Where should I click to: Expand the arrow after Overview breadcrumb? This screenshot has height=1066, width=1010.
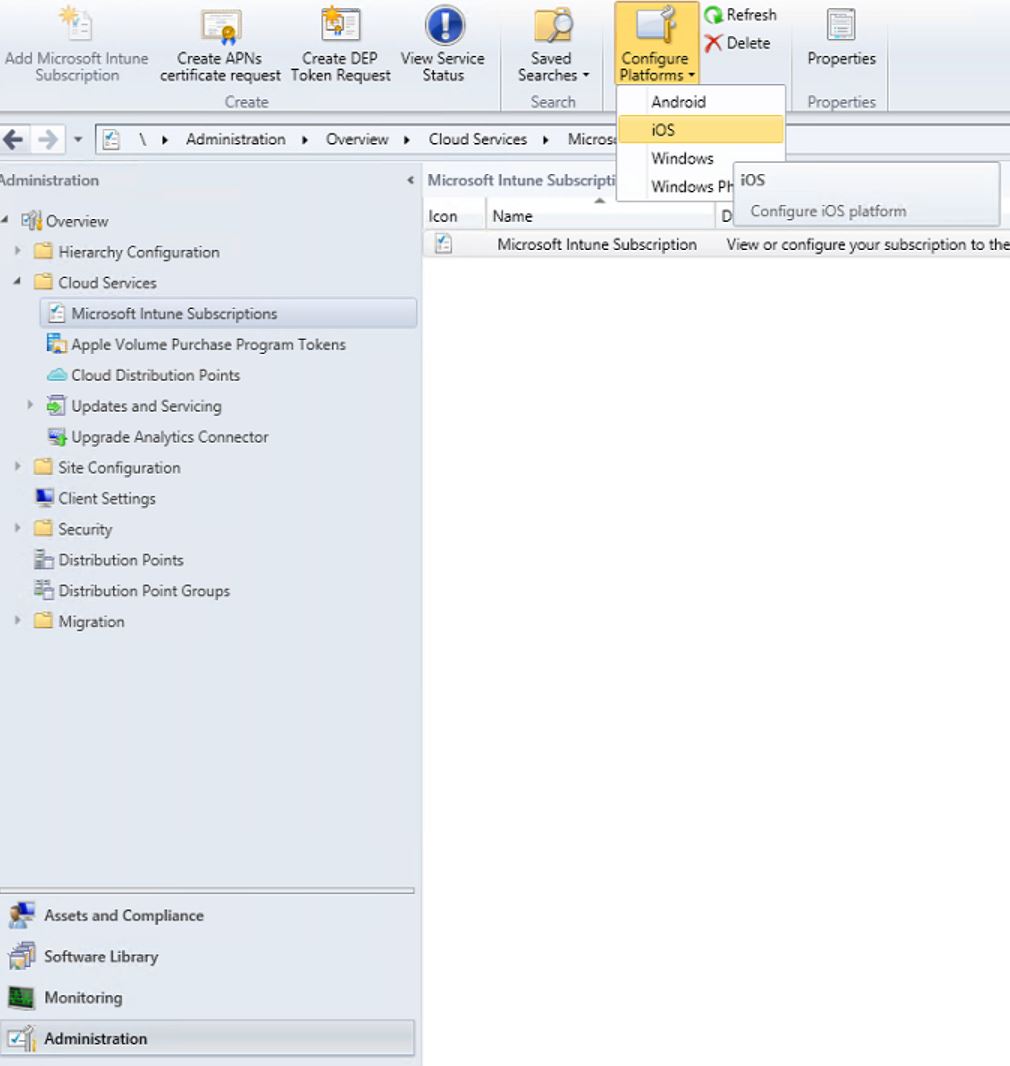point(406,140)
